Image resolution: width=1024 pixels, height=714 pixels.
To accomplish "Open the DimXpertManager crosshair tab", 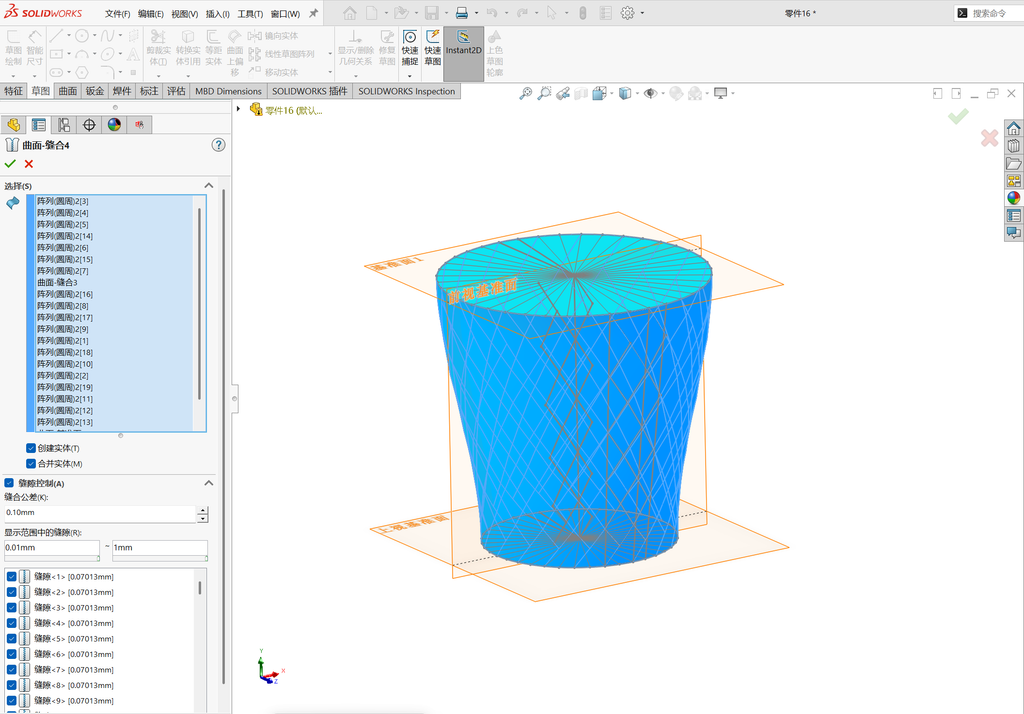I will (89, 125).
